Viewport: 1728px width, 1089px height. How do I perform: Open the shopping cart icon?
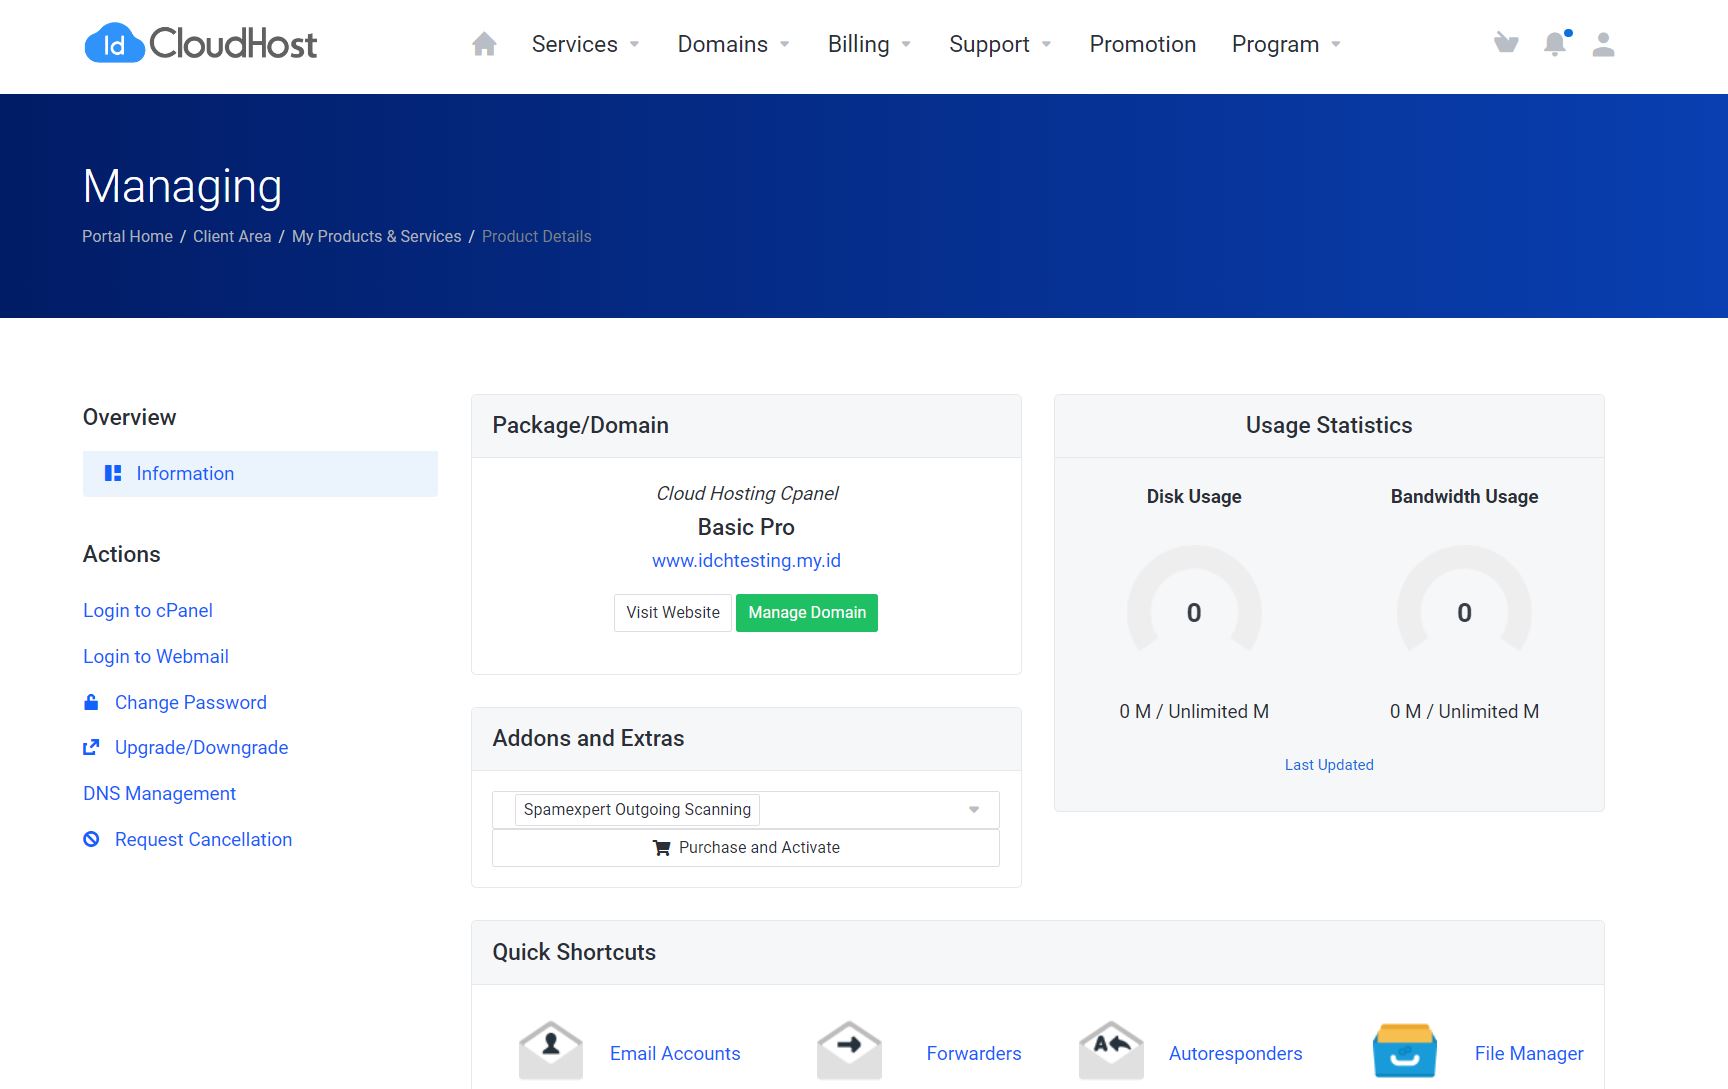click(x=1505, y=43)
